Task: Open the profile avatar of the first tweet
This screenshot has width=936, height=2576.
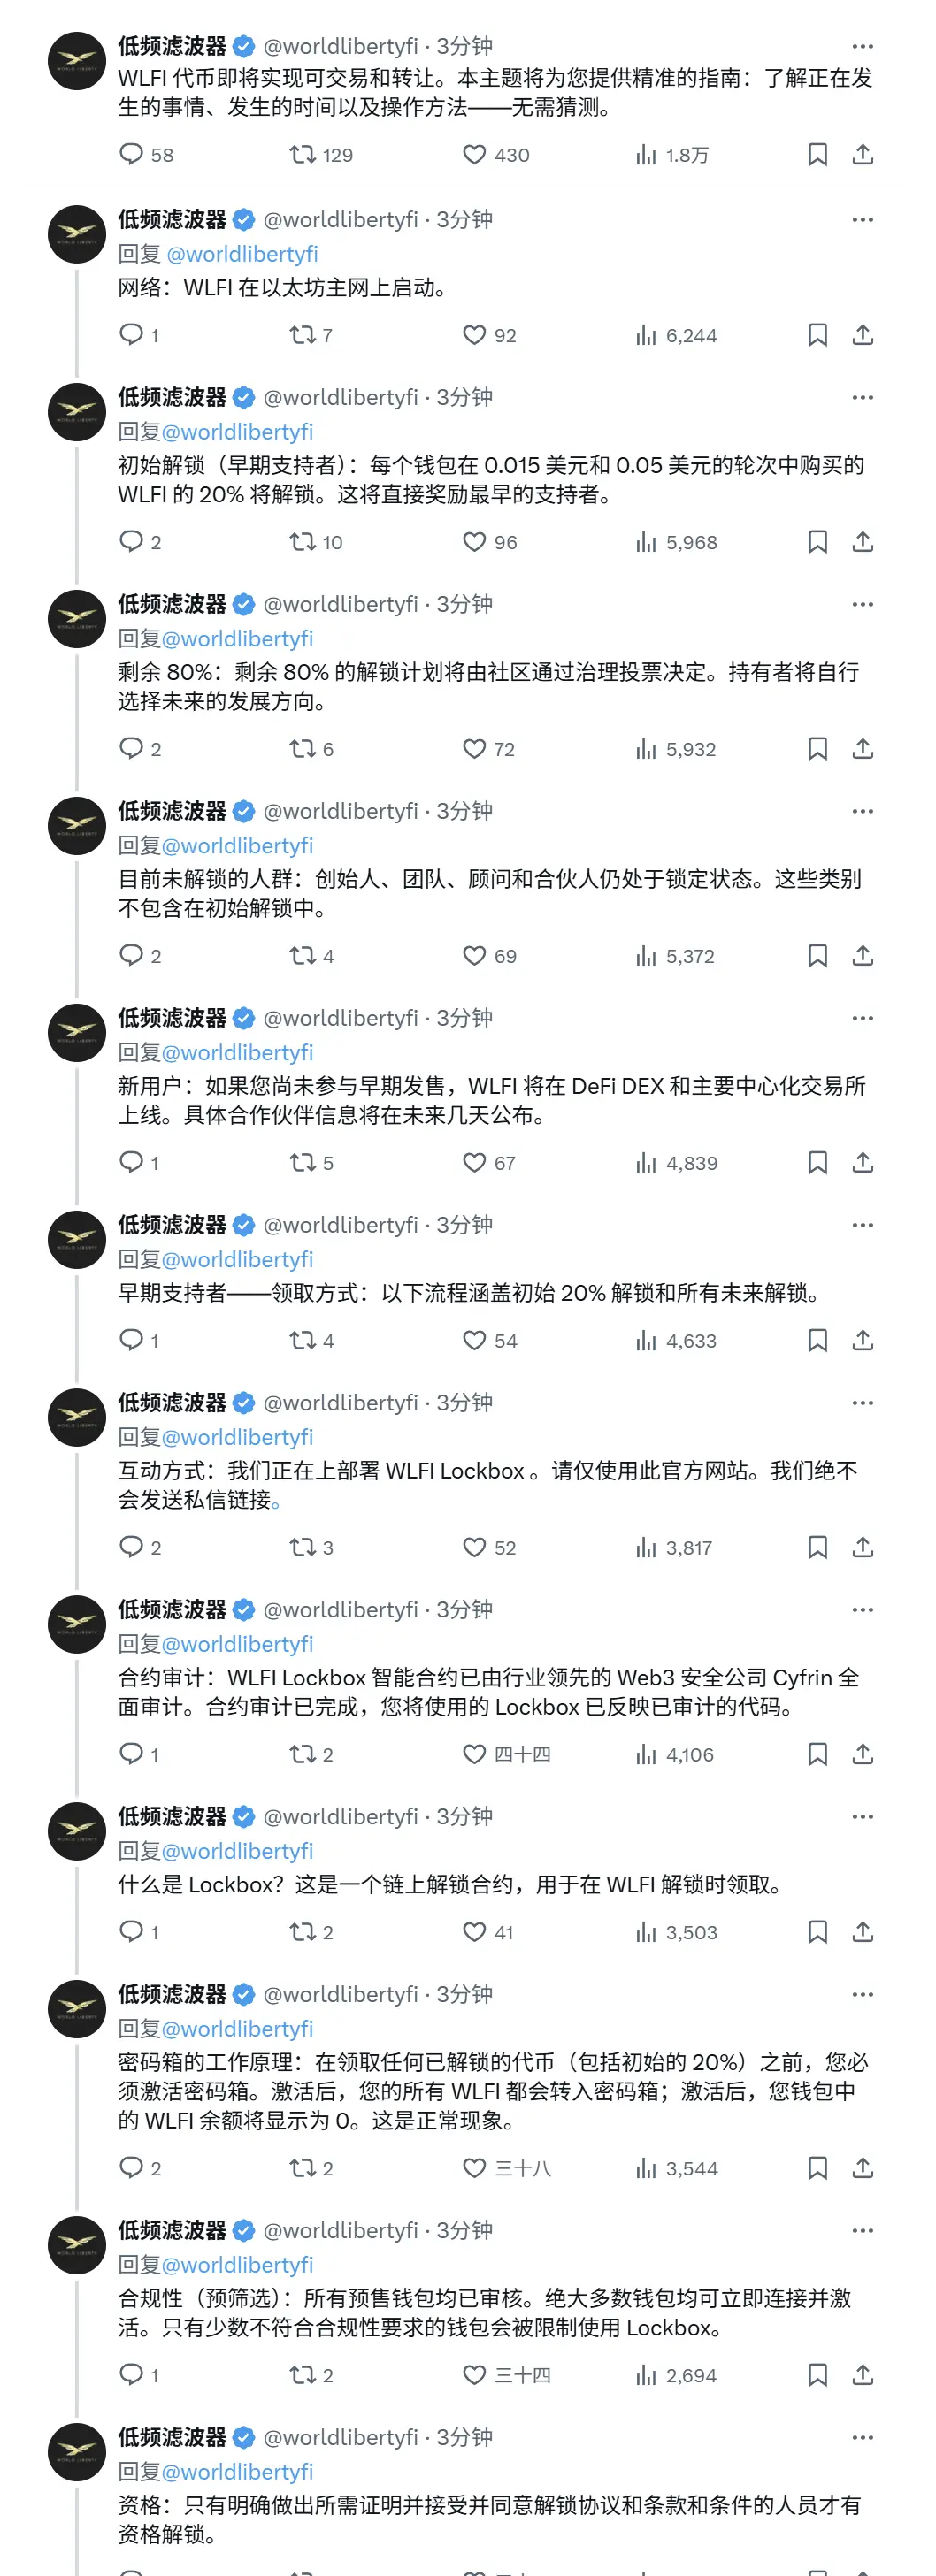Action: [x=77, y=61]
